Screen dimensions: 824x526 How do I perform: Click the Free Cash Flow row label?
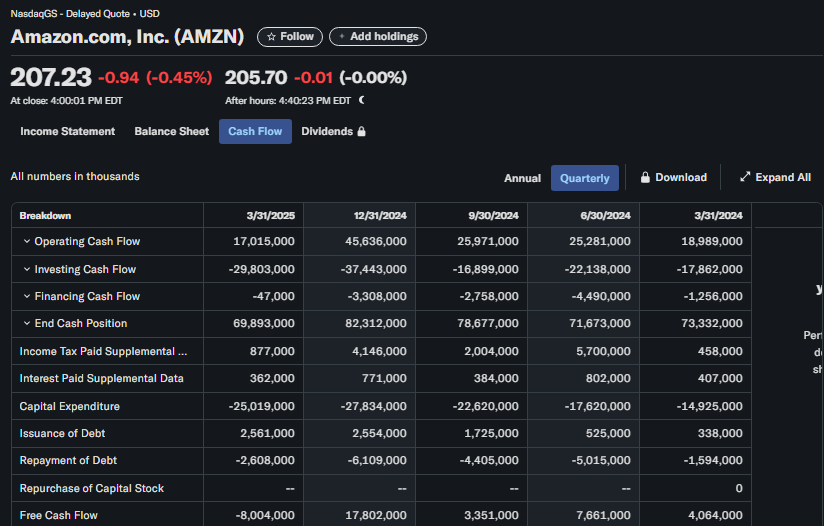click(58, 515)
